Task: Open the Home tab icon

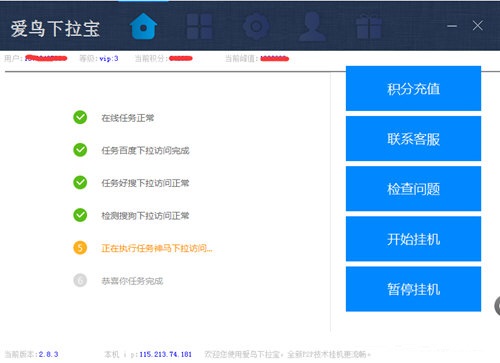Action: point(143,26)
